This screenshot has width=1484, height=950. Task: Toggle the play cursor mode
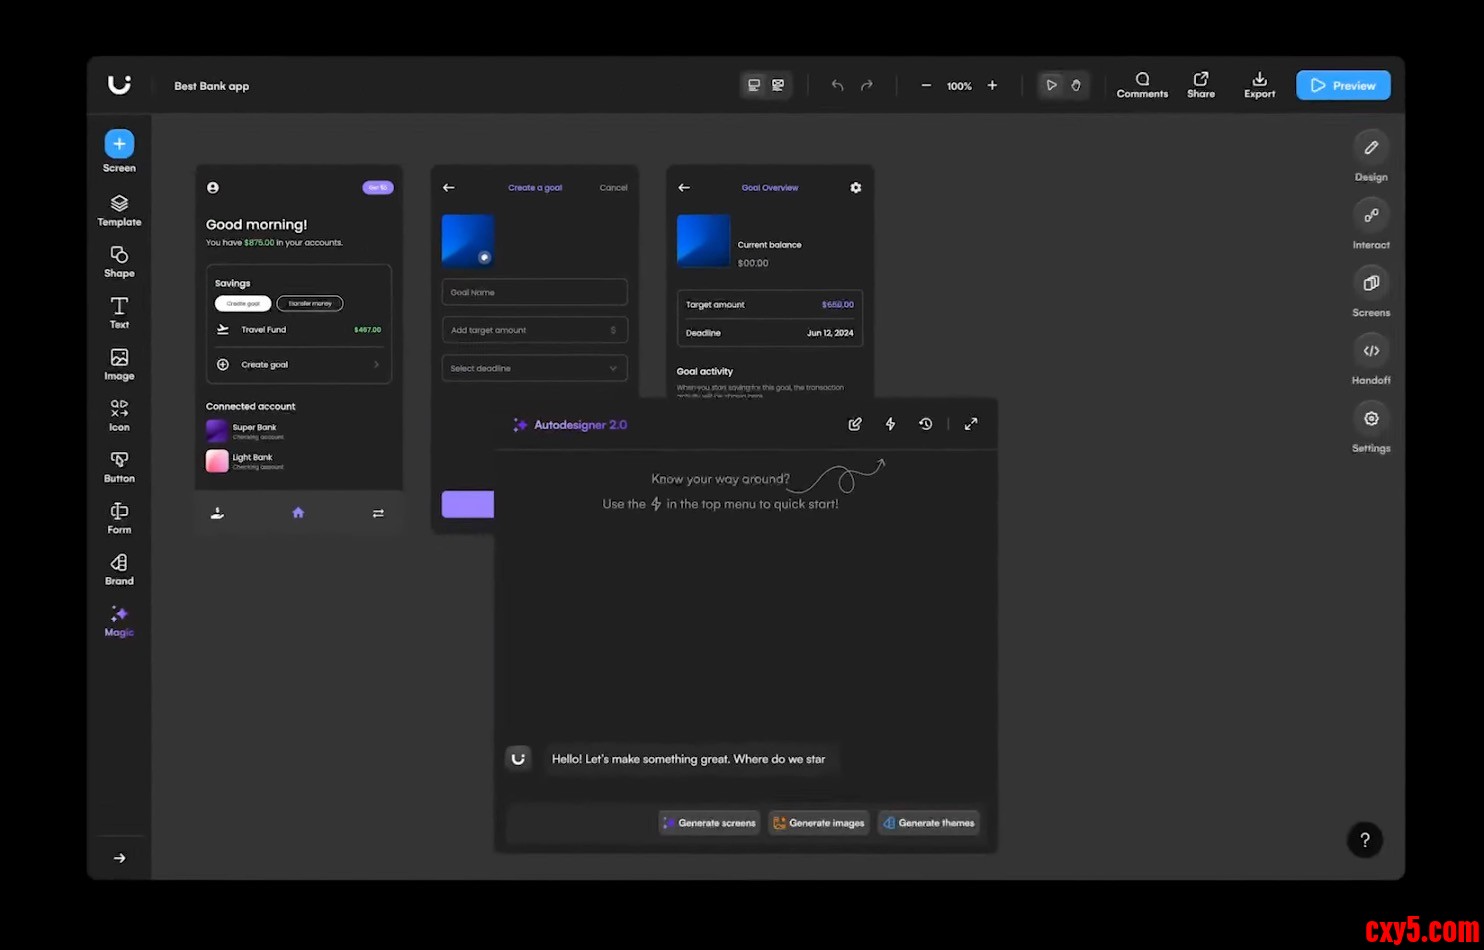(x=1051, y=85)
